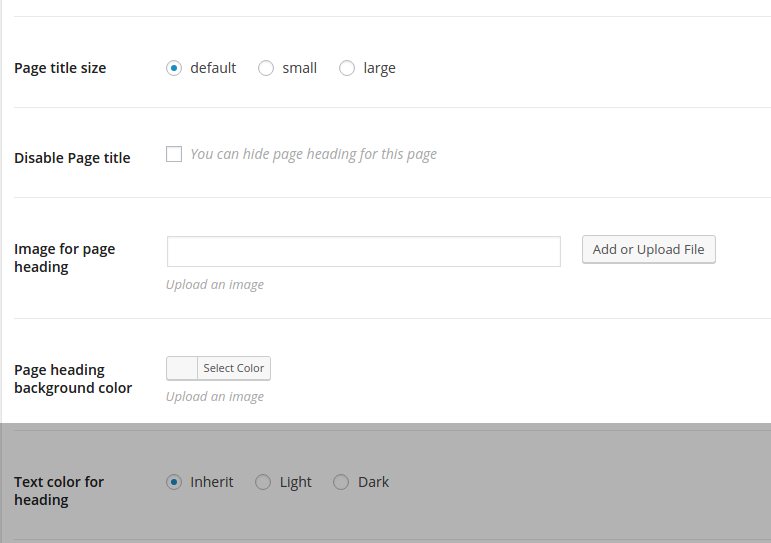Click the 'Disable Page title' field label

(x=72, y=158)
